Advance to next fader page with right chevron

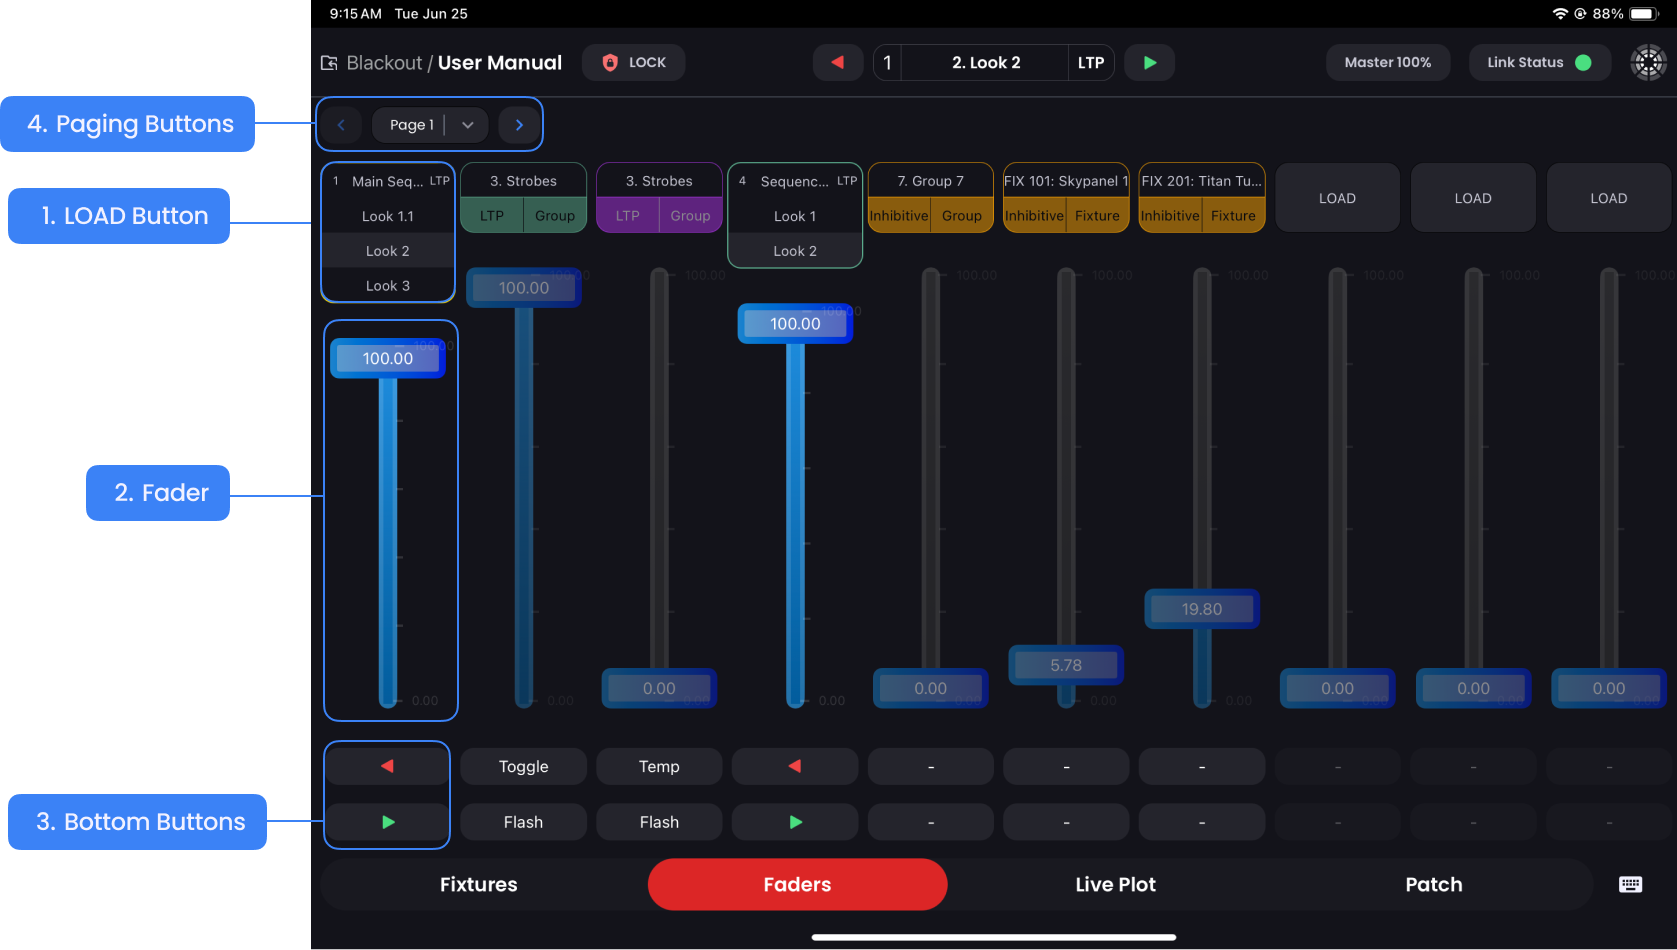519,125
